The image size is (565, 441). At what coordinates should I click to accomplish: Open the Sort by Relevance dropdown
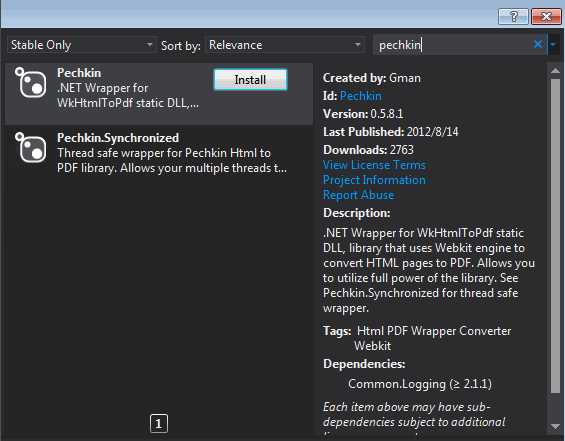click(x=285, y=45)
